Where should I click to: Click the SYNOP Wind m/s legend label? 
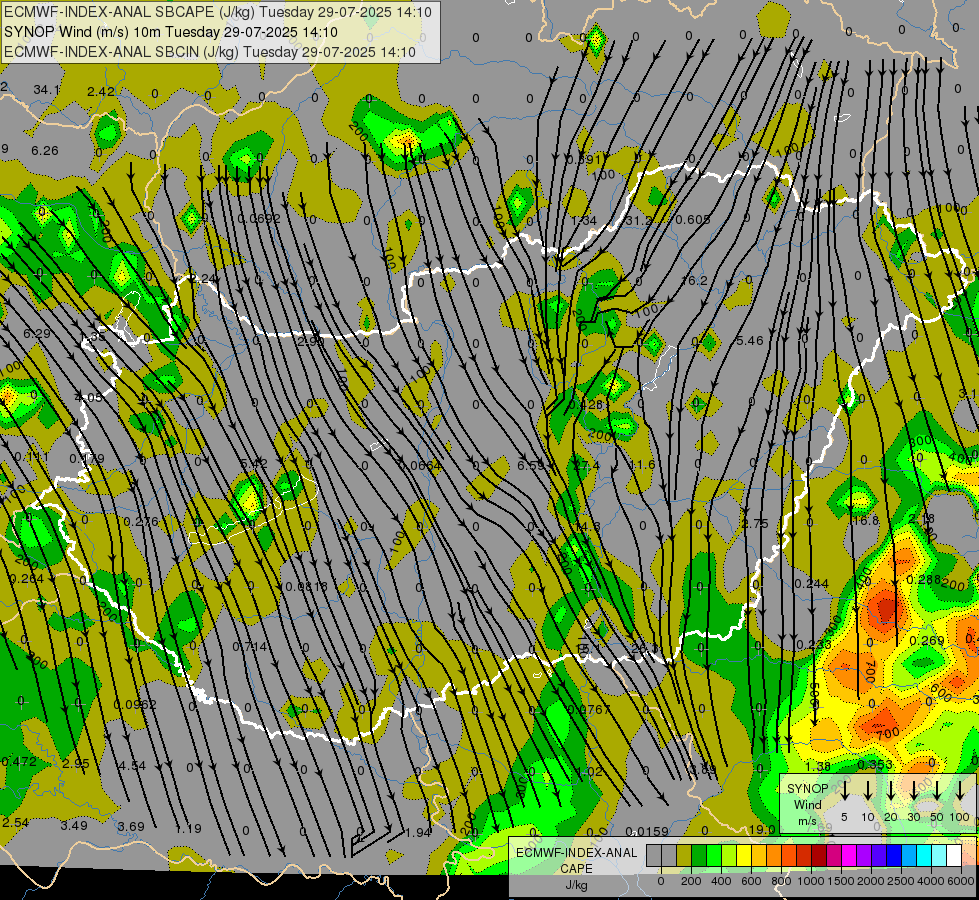pyautogui.click(x=807, y=804)
